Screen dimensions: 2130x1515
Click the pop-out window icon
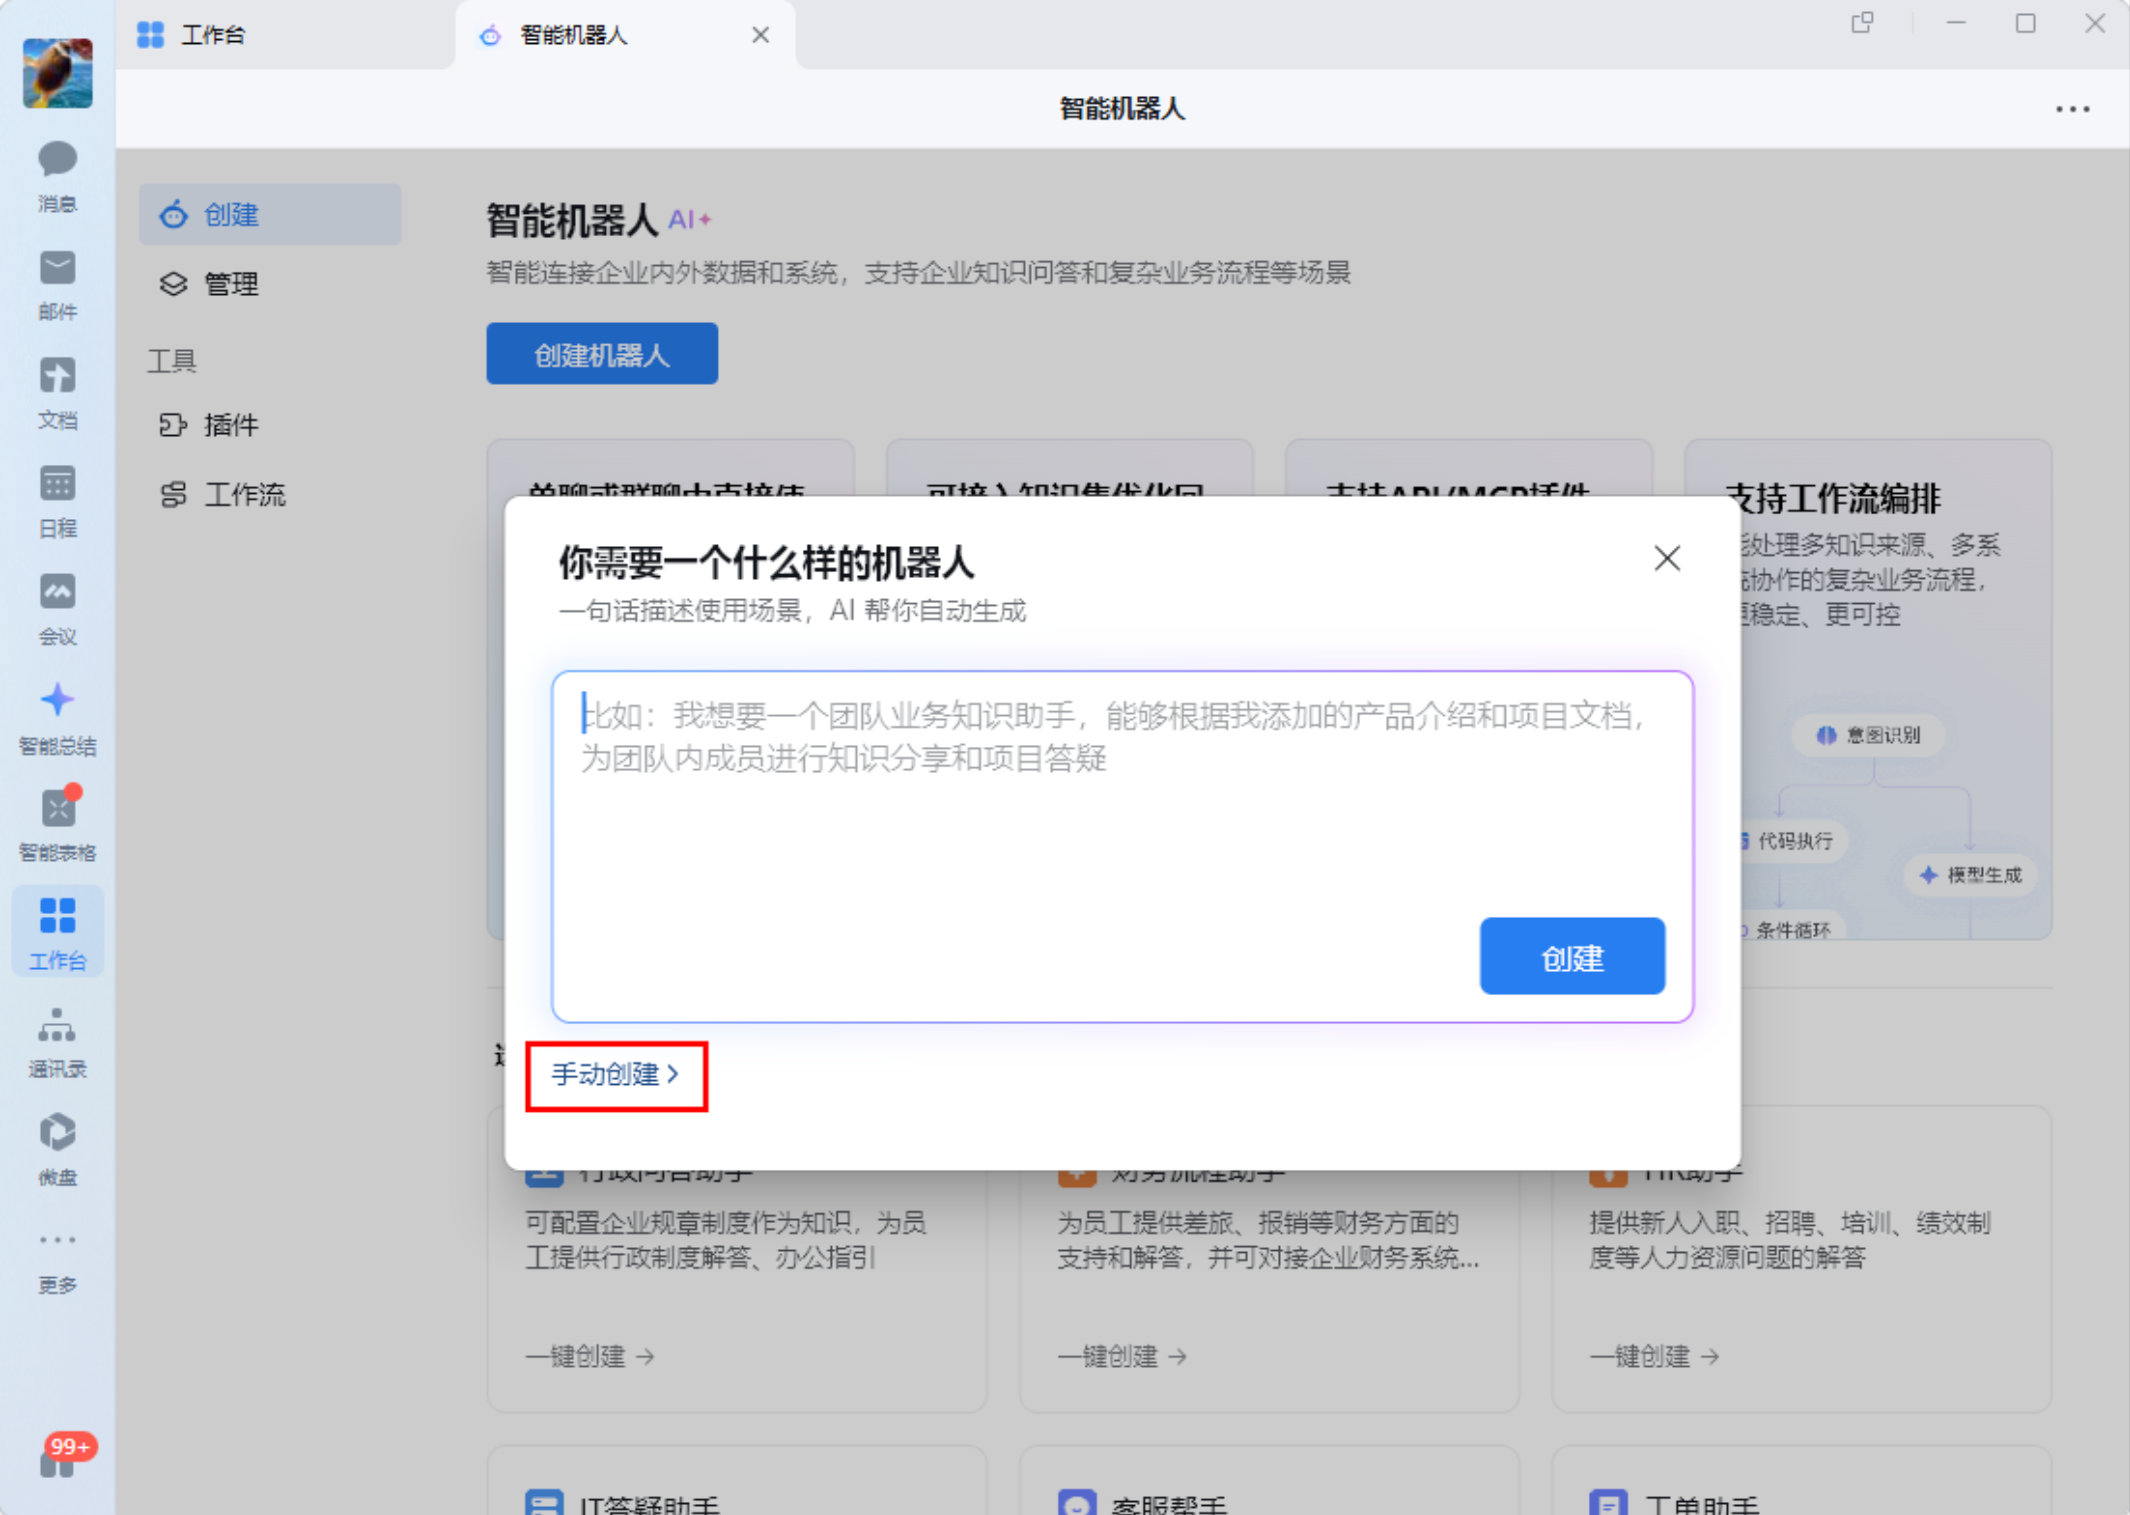click(x=1862, y=23)
